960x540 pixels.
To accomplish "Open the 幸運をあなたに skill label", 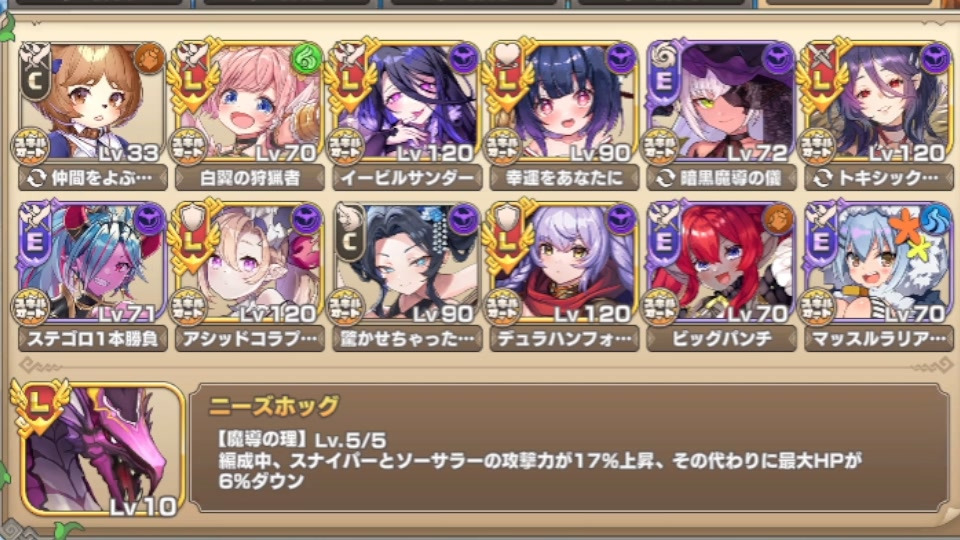I will [x=564, y=178].
